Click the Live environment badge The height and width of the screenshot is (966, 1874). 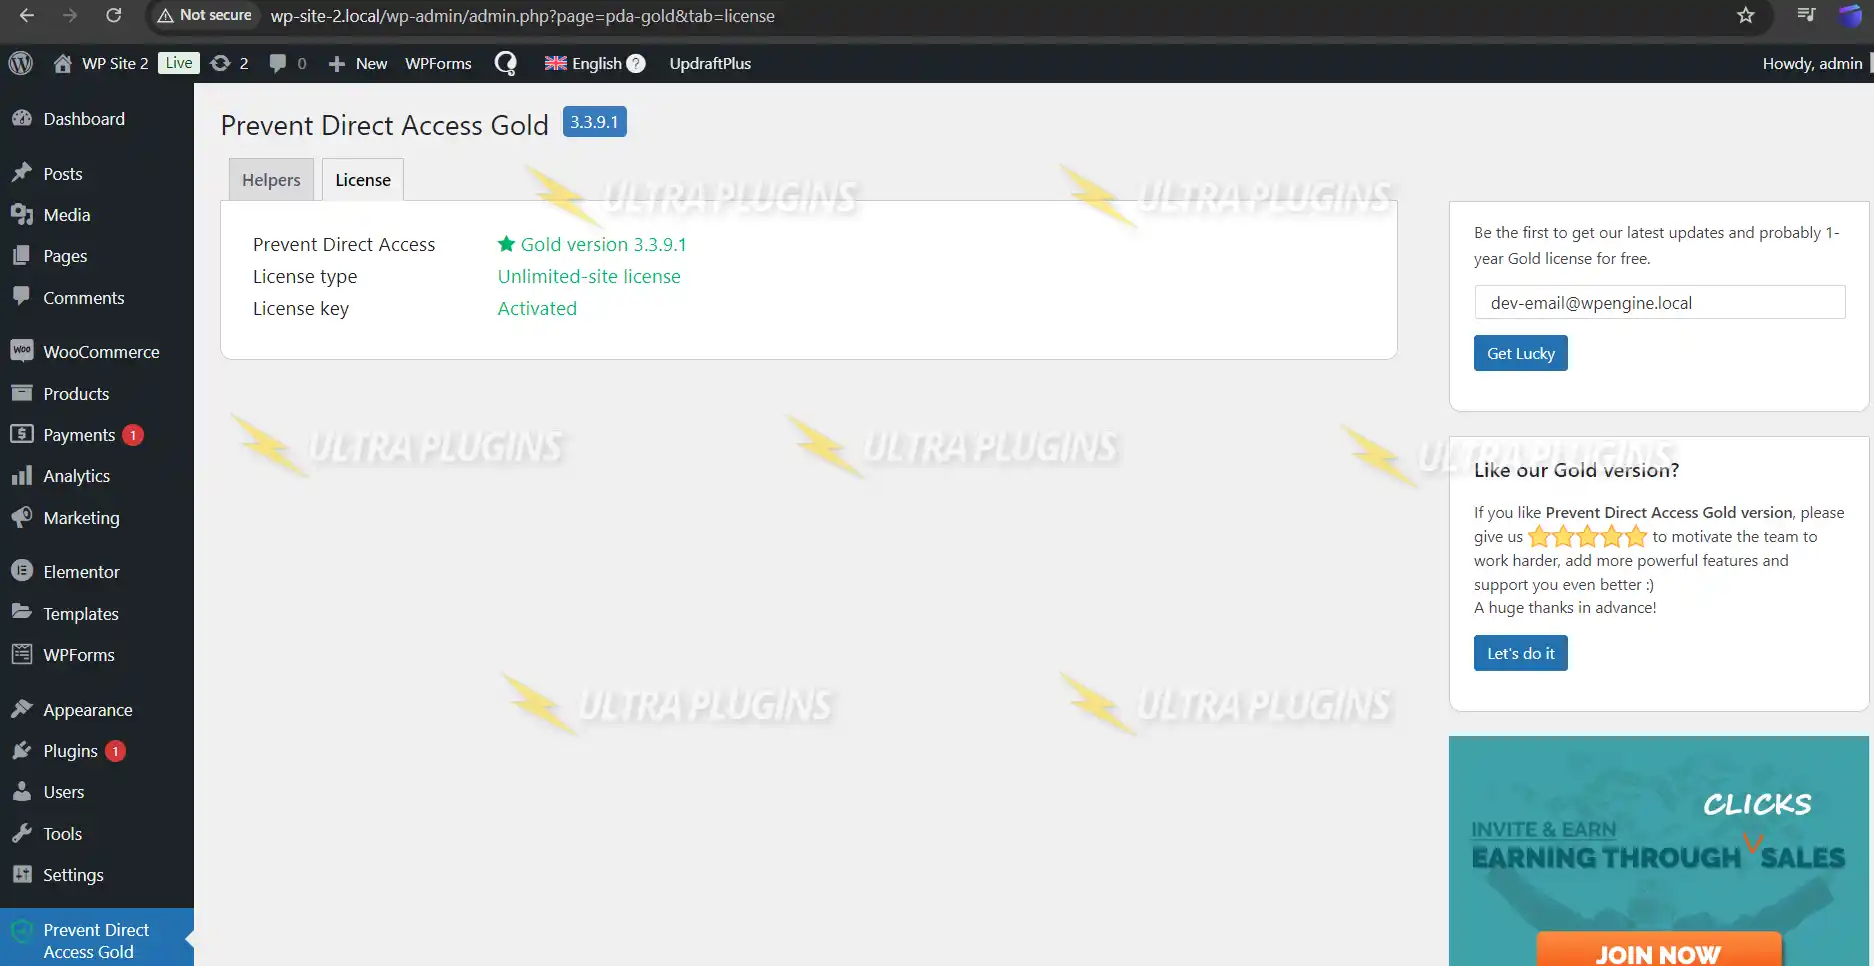click(179, 63)
